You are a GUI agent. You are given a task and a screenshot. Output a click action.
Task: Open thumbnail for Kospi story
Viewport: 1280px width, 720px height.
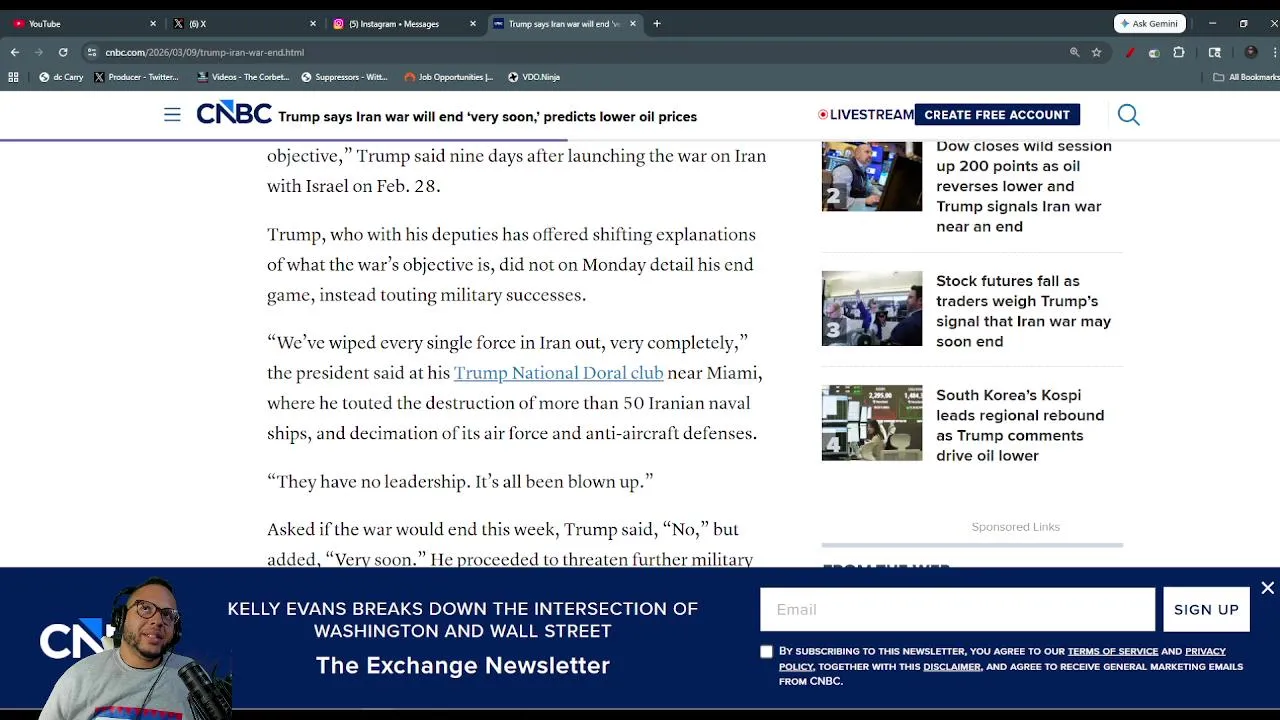(x=872, y=423)
